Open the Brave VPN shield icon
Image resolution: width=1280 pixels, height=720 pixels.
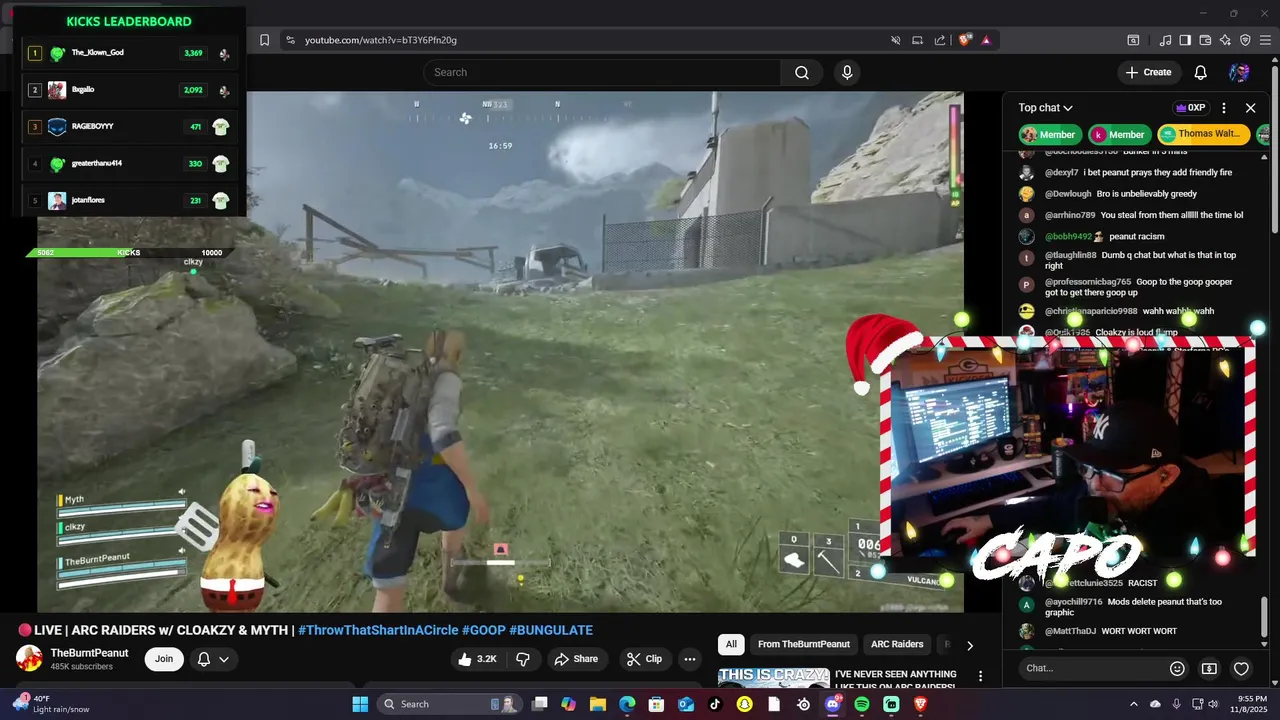click(1245, 40)
